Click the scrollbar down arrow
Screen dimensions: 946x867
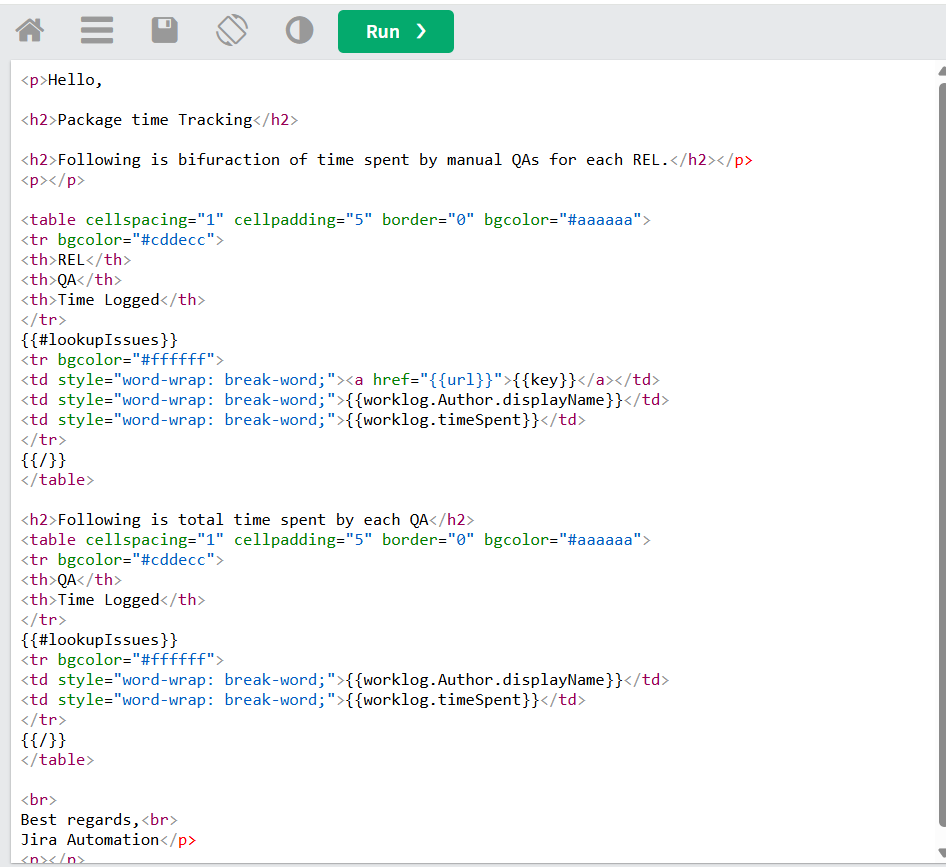click(942, 853)
